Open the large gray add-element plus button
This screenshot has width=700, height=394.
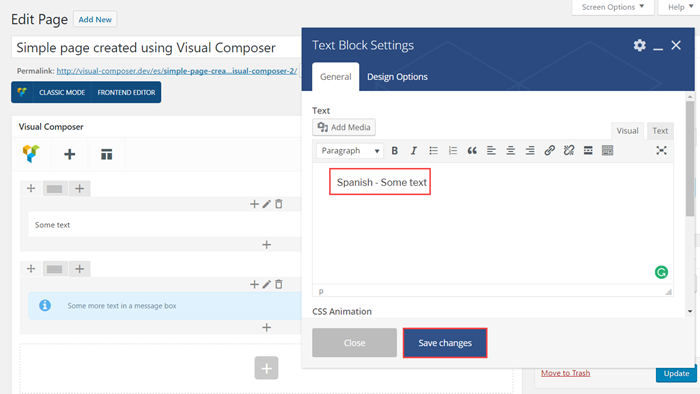[x=267, y=368]
